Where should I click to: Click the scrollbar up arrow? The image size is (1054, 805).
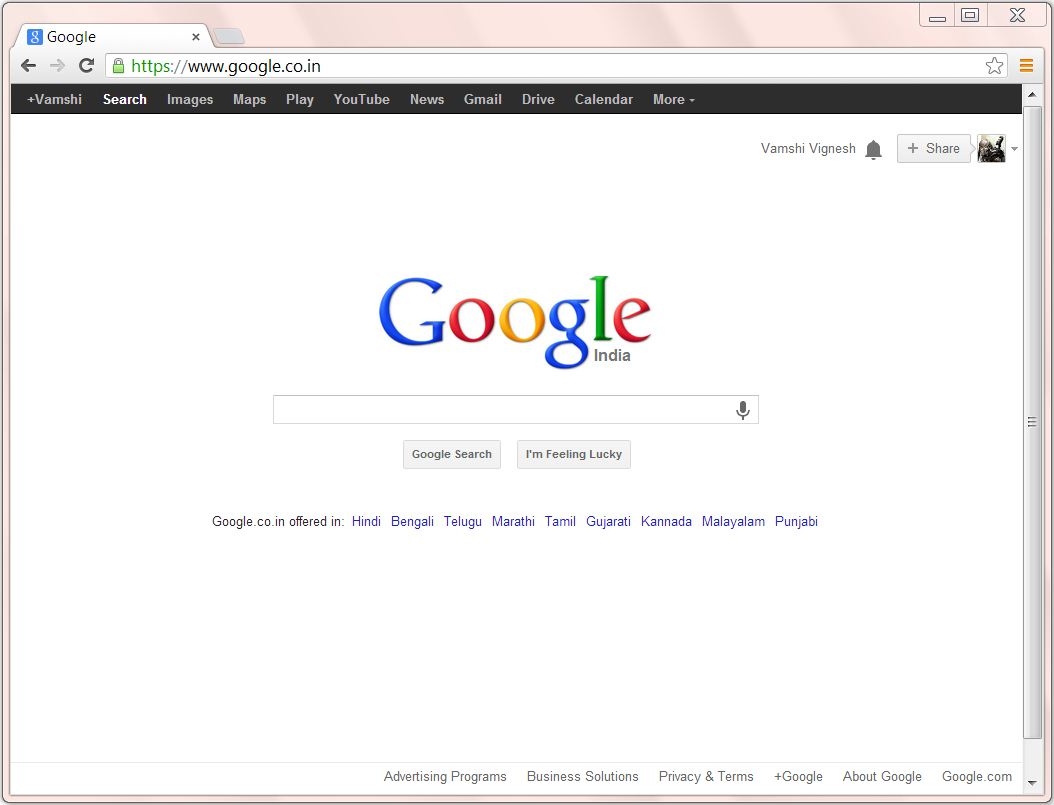tap(1032, 95)
